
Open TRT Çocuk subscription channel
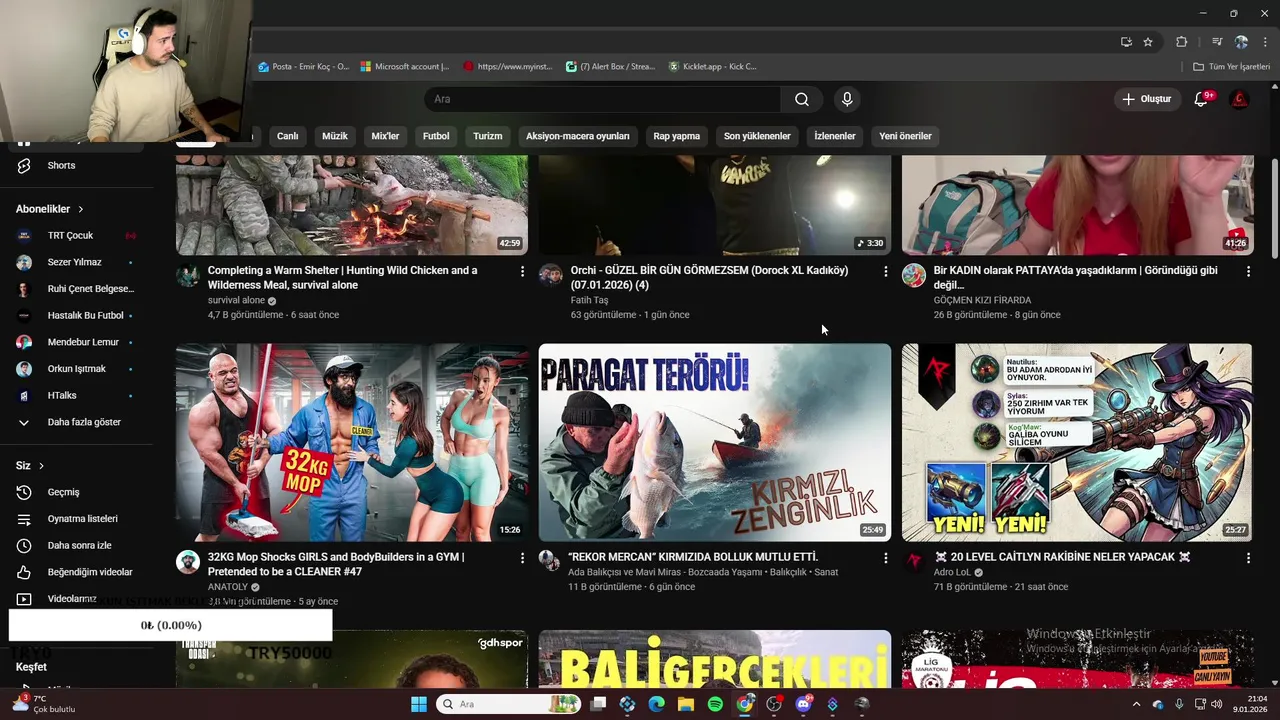click(77, 235)
